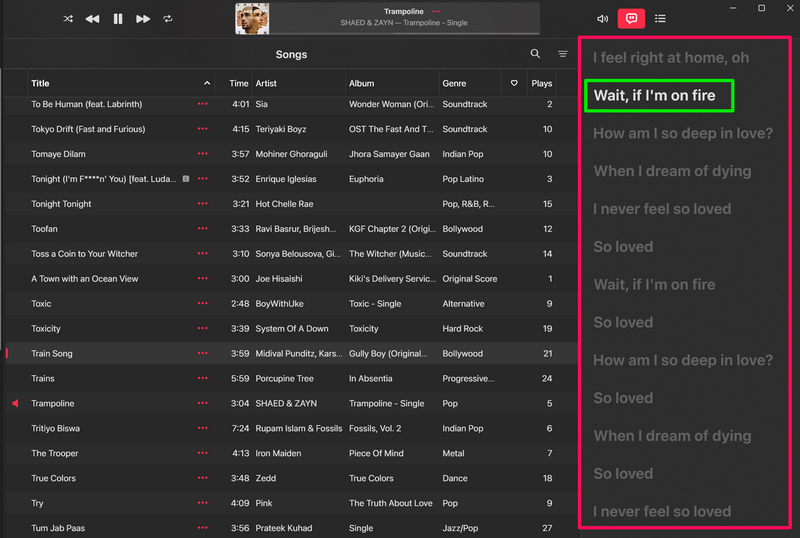
Task: Open more options for Tokyo Drift
Action: [x=203, y=129]
